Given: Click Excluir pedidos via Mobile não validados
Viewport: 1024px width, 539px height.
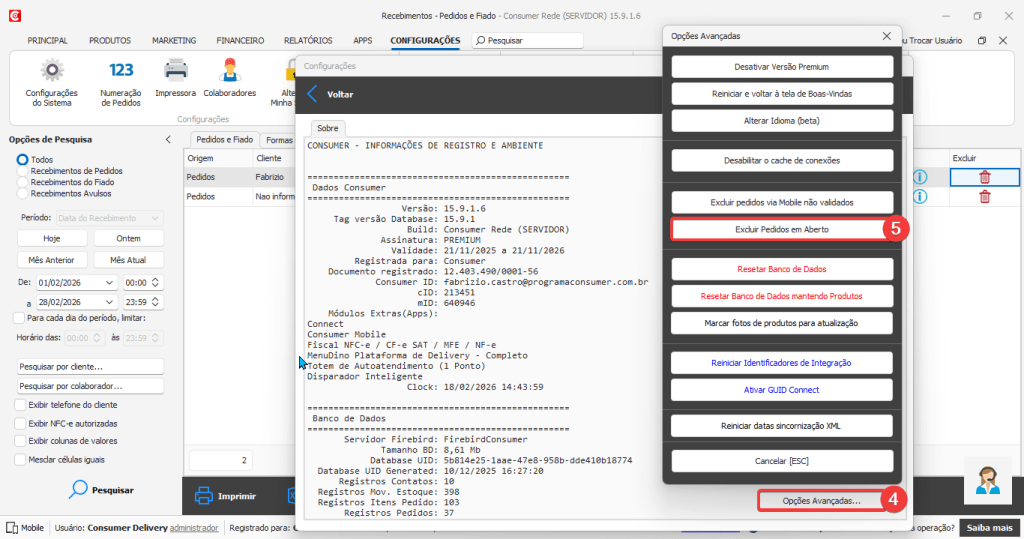Looking at the screenshot, I should point(782,203).
